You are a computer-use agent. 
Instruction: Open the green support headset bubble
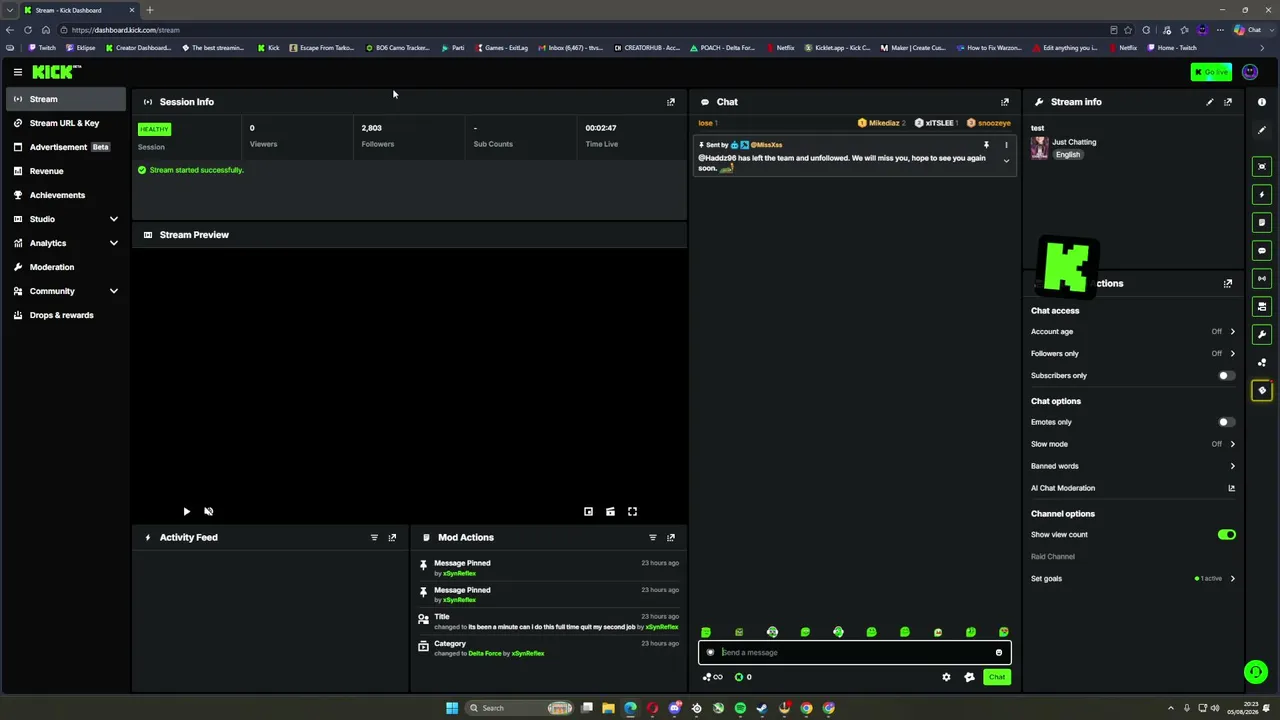click(1256, 672)
